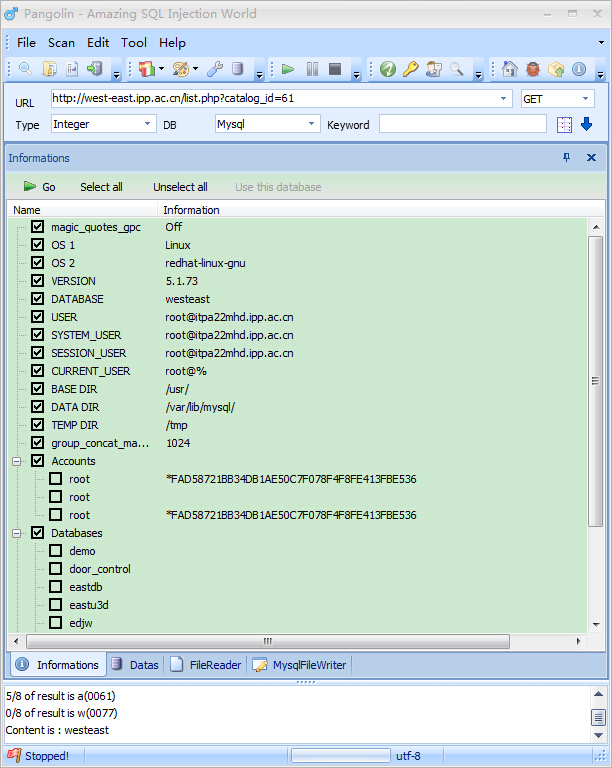Click the box with up arrow icon
Viewport: 612px width, 768px height.
click(556, 69)
